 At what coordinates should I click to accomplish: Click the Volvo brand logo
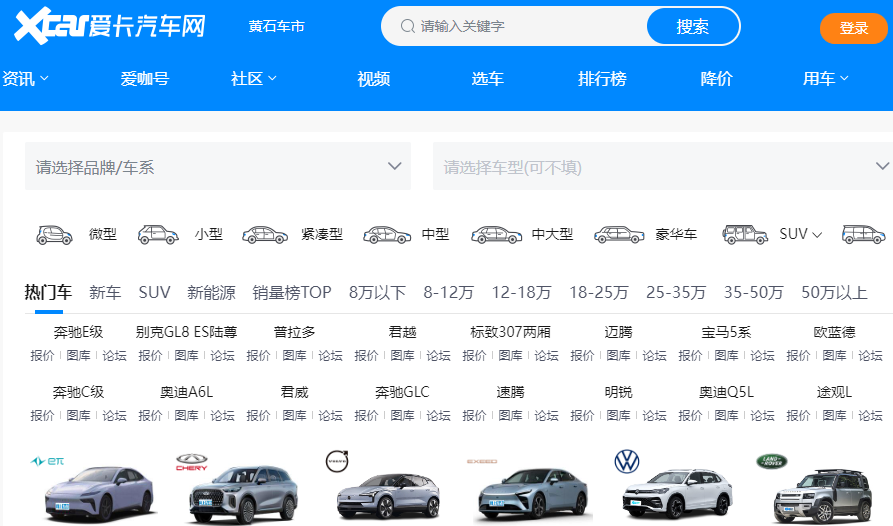(x=337, y=461)
